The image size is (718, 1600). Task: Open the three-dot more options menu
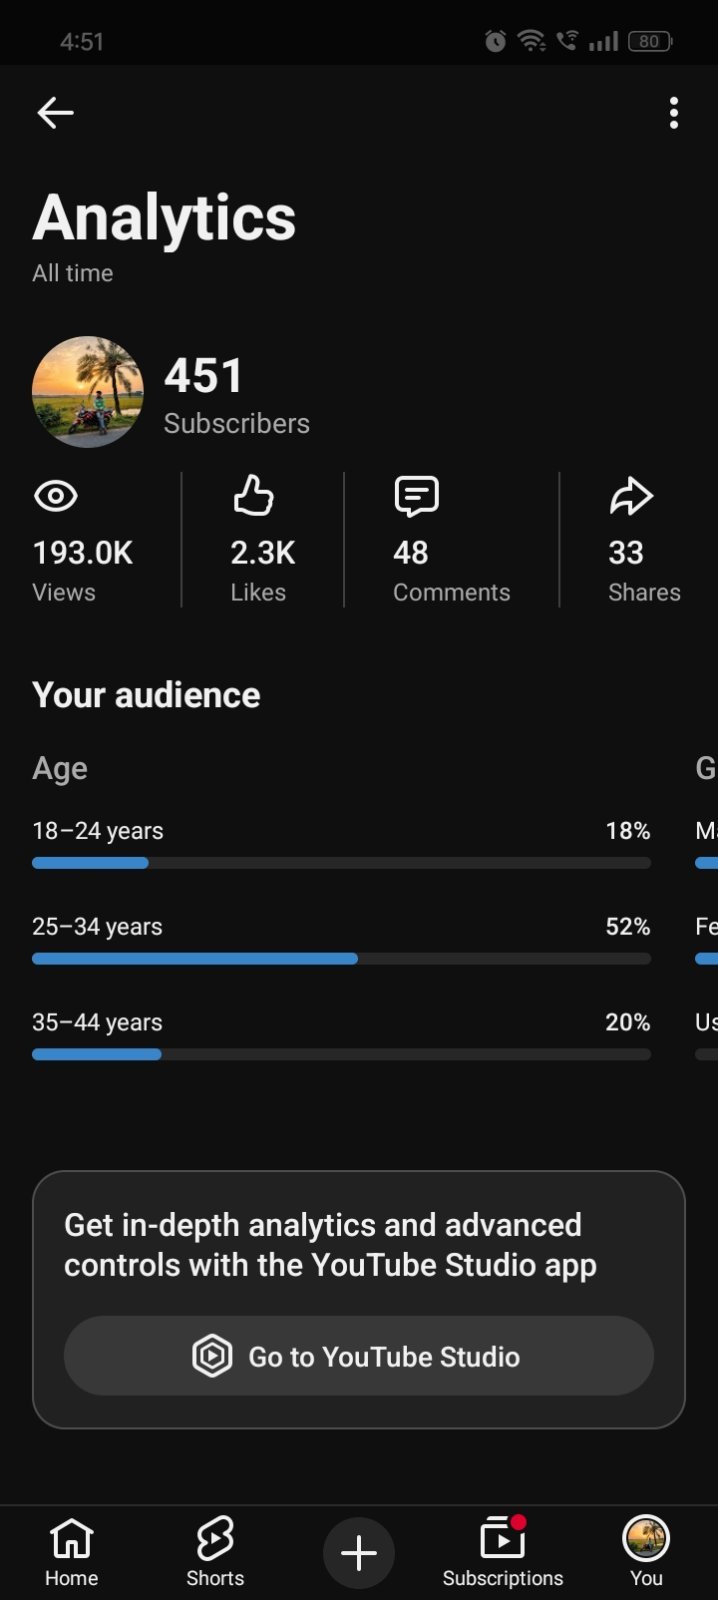pyautogui.click(x=674, y=113)
